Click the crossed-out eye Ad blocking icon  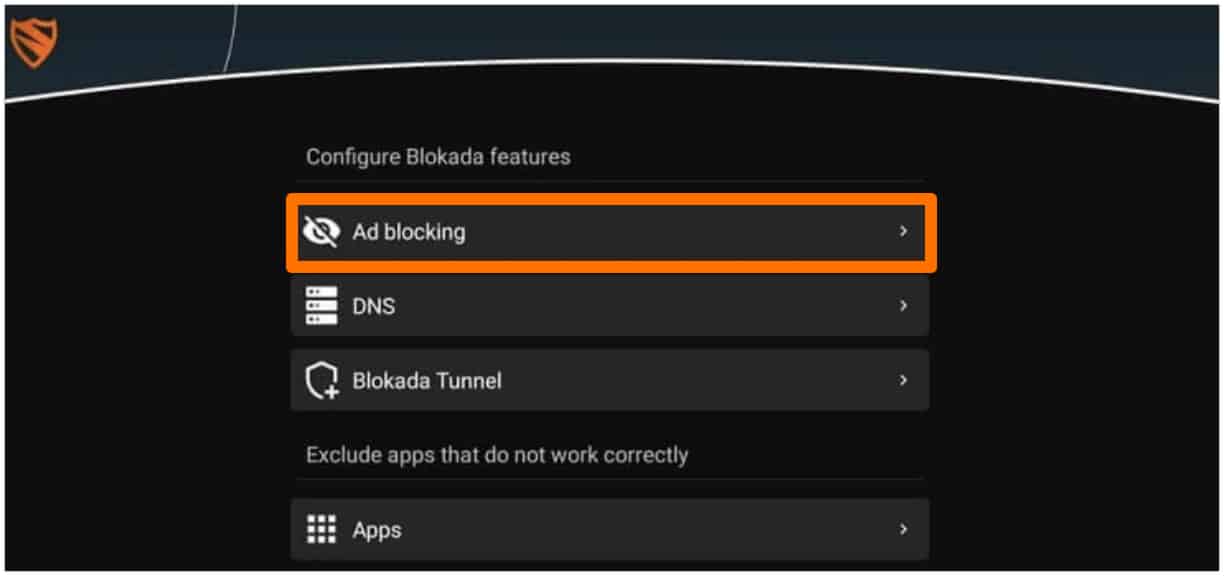[x=321, y=232]
